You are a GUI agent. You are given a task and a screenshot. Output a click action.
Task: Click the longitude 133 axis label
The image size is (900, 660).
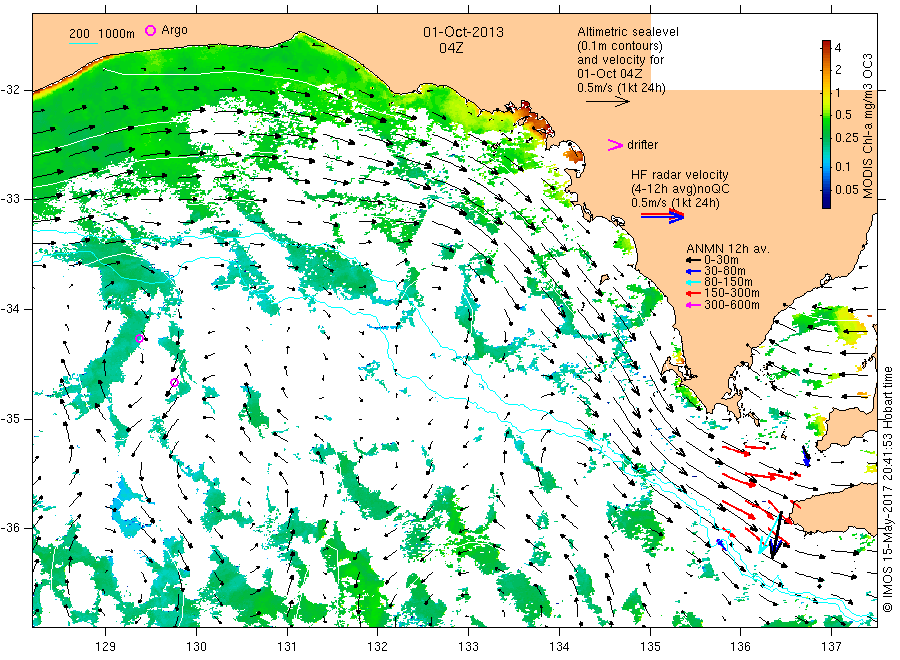click(x=468, y=647)
